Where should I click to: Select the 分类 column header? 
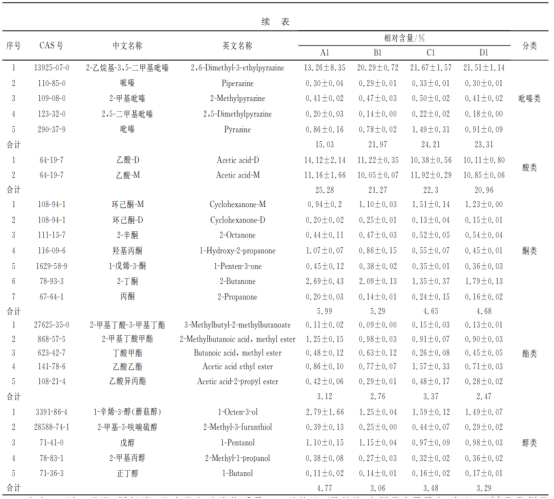point(530,46)
